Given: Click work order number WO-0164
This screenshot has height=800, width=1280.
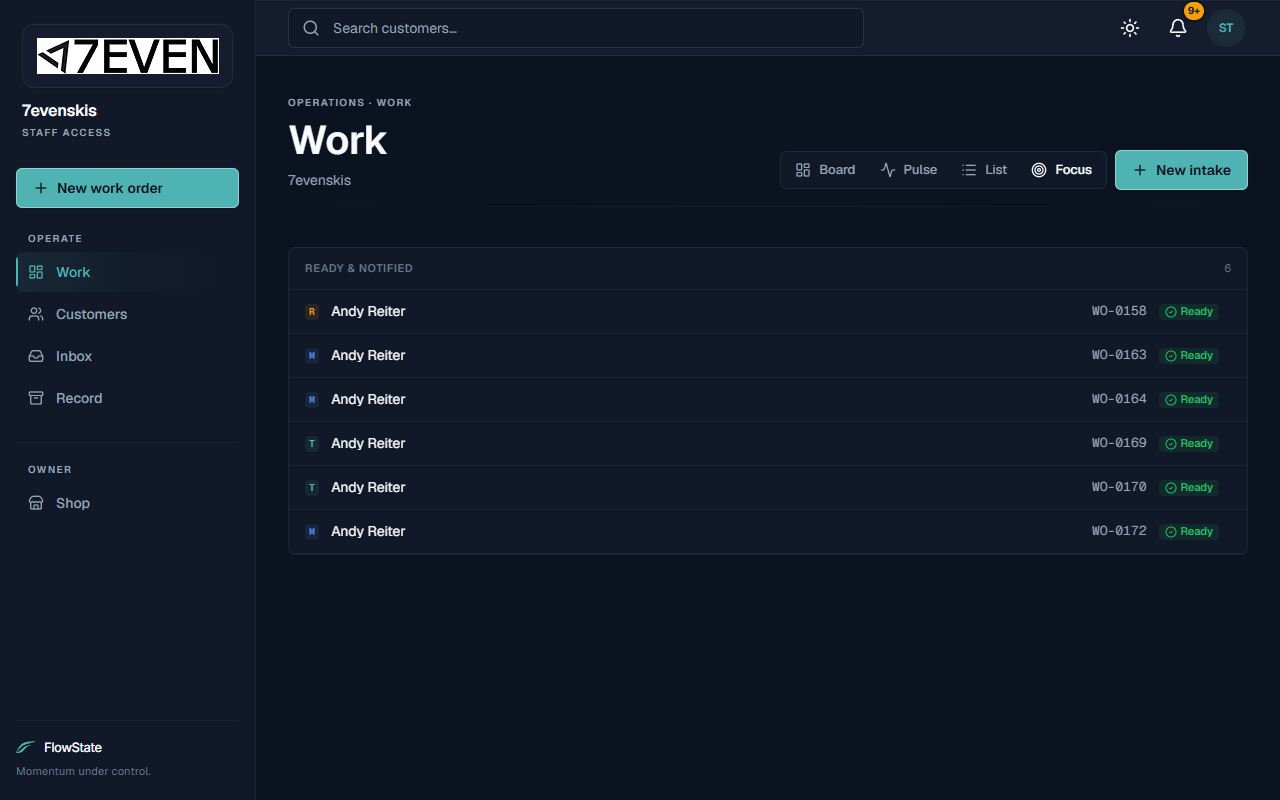Looking at the screenshot, I should (1119, 399).
